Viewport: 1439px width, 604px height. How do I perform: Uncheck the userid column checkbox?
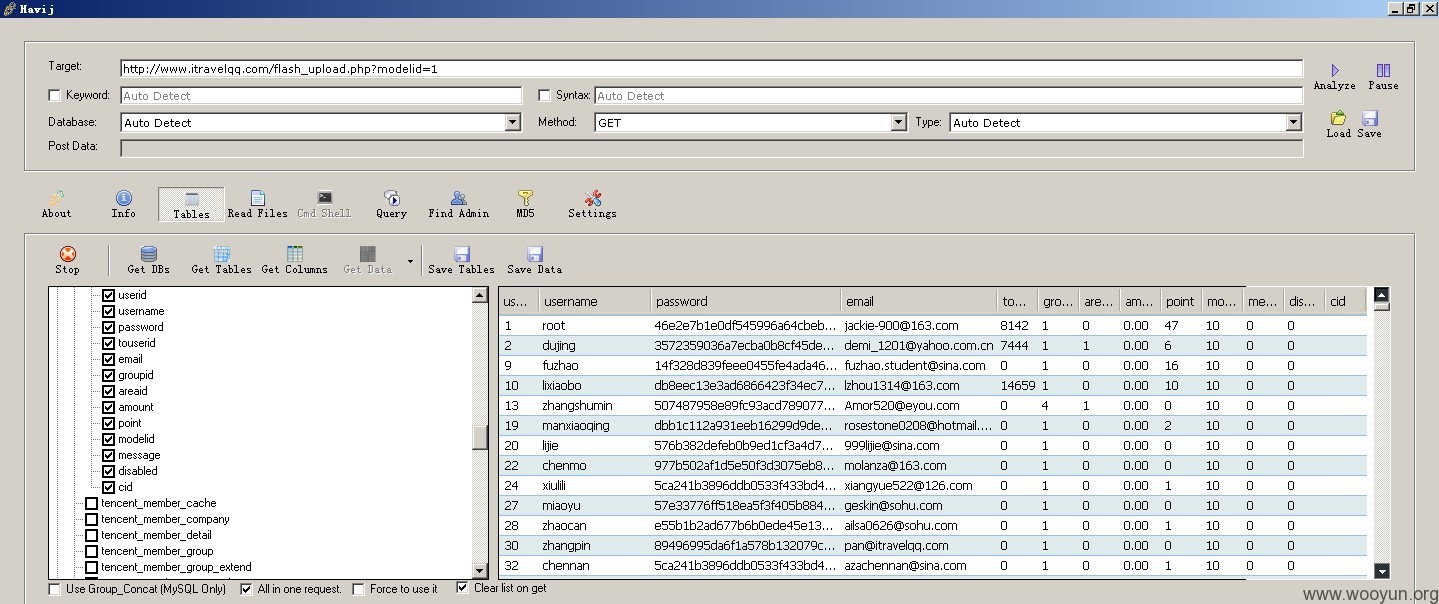109,295
